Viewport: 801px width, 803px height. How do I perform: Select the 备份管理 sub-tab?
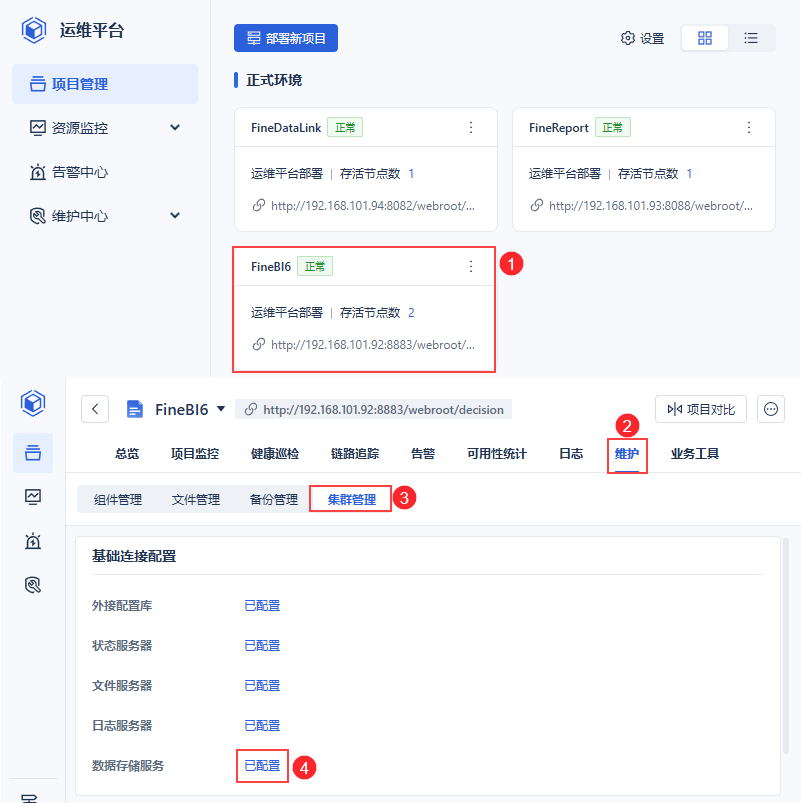(x=273, y=499)
